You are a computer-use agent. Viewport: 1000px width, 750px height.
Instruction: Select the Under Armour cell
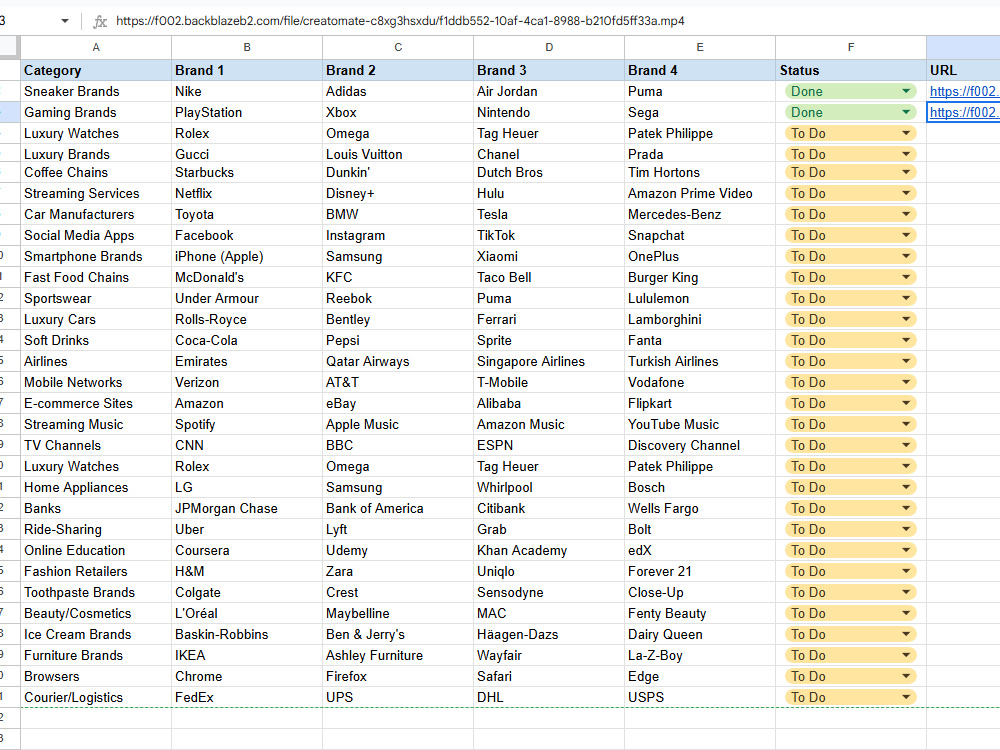coord(247,298)
